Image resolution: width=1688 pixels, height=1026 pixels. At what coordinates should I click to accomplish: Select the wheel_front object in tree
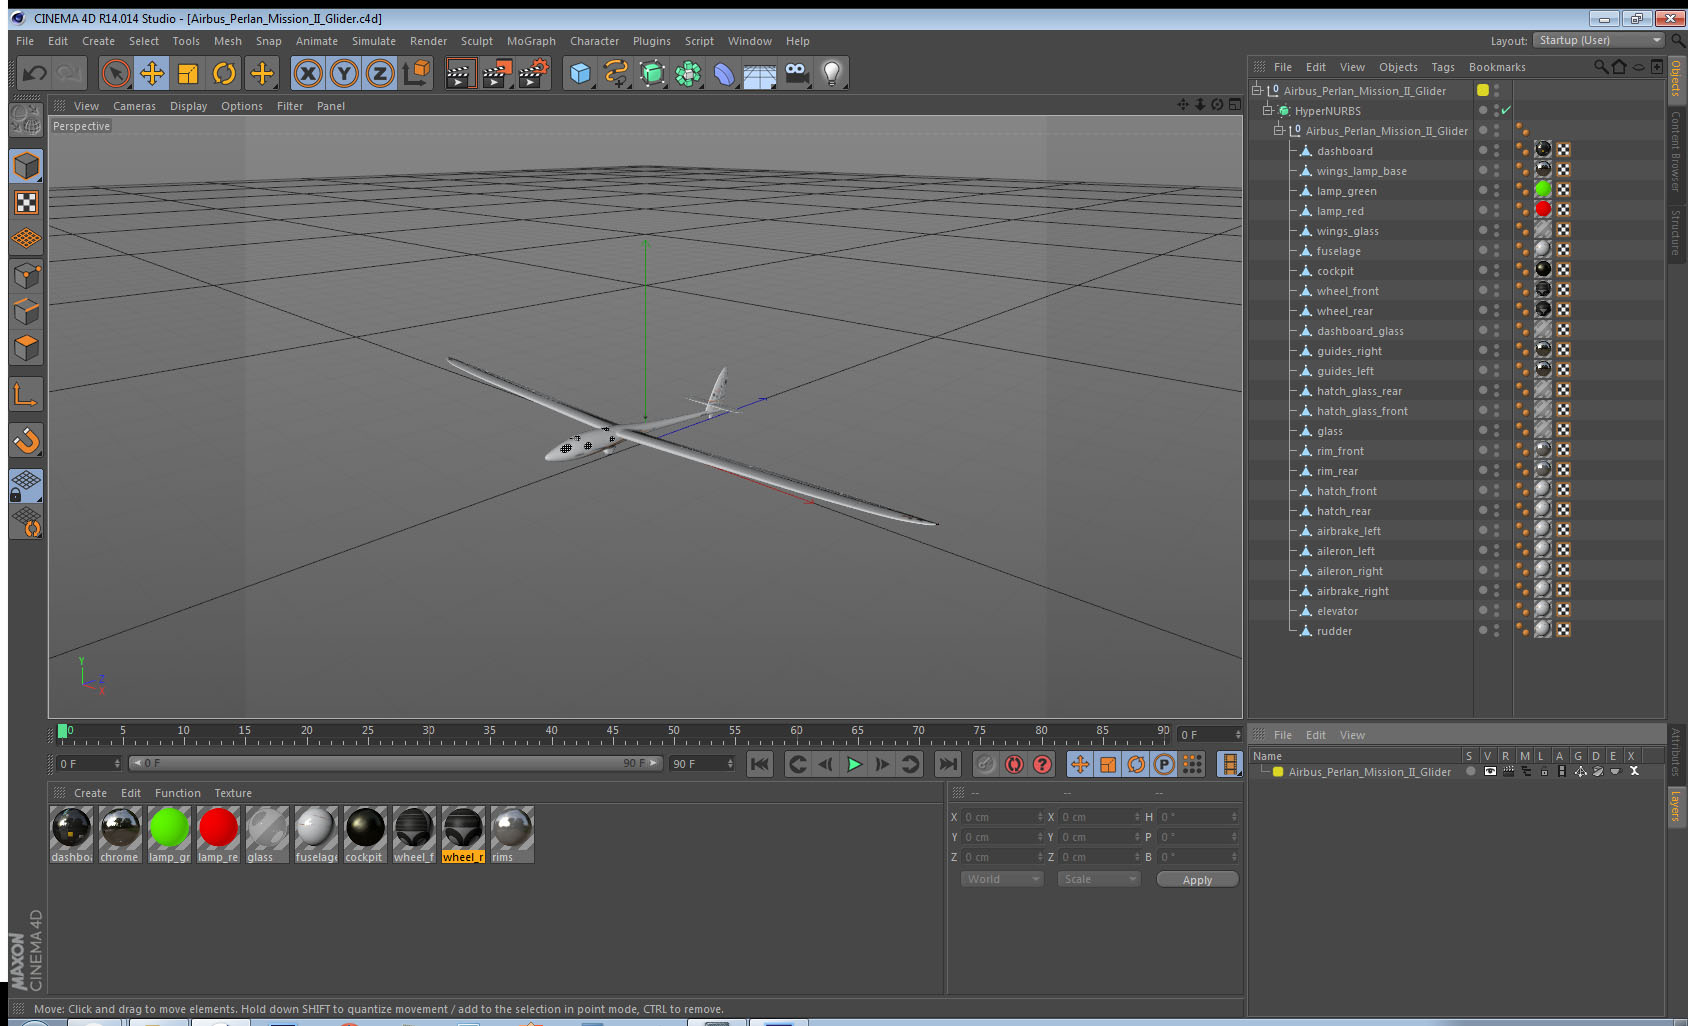coord(1347,291)
